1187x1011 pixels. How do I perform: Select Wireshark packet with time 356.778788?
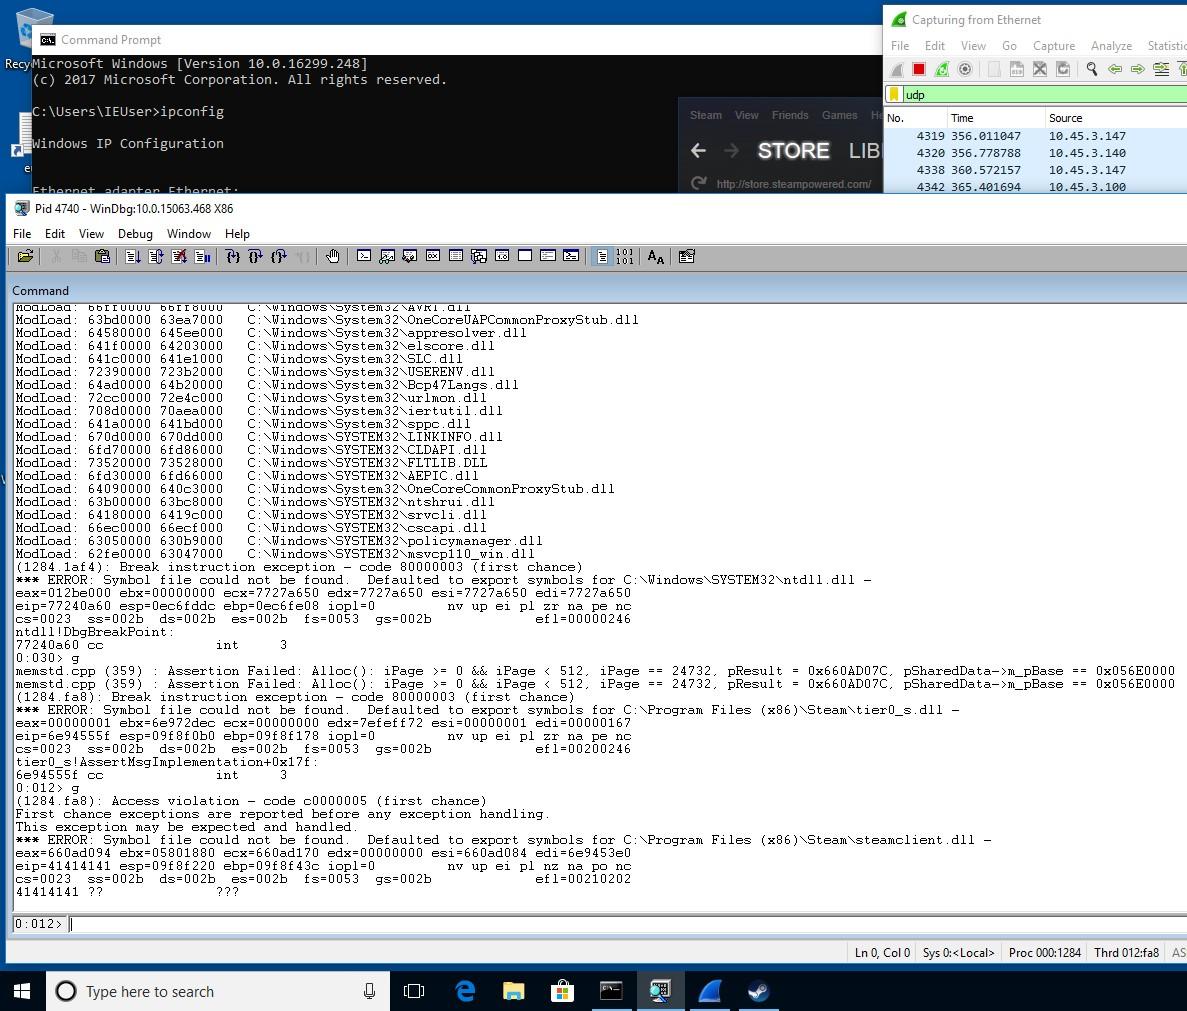coord(1036,153)
